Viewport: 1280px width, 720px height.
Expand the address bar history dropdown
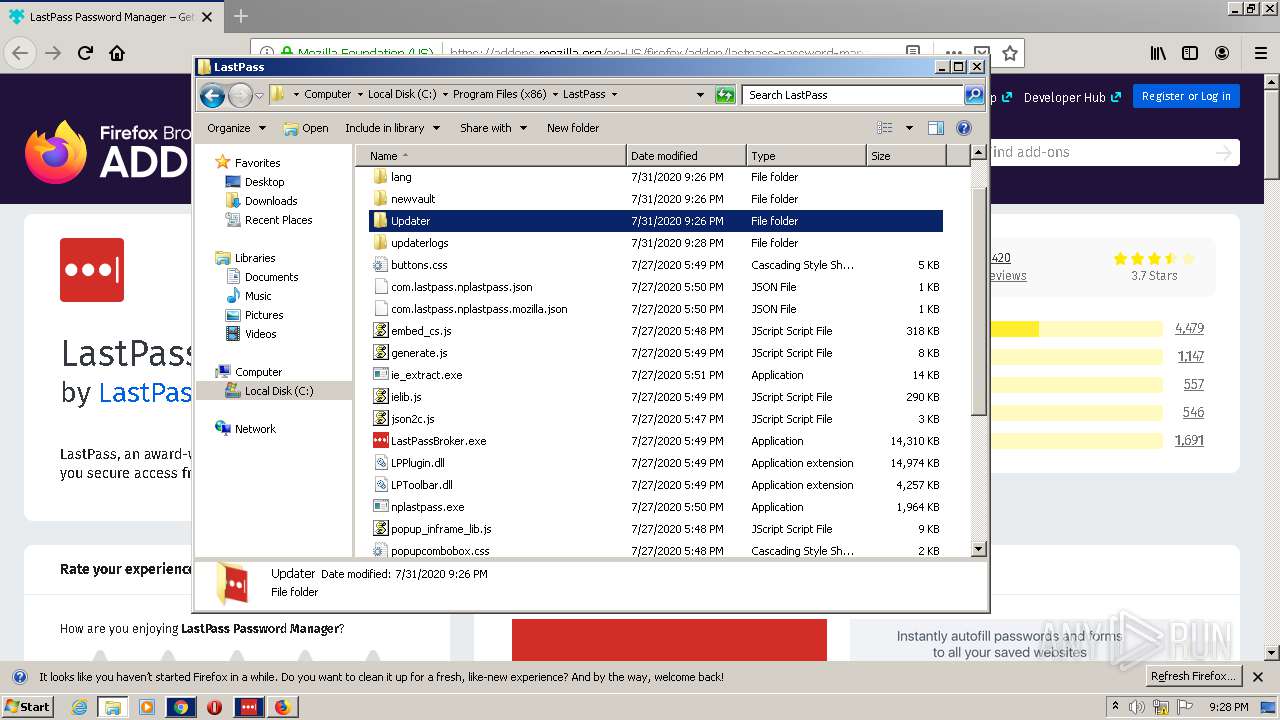coord(700,95)
